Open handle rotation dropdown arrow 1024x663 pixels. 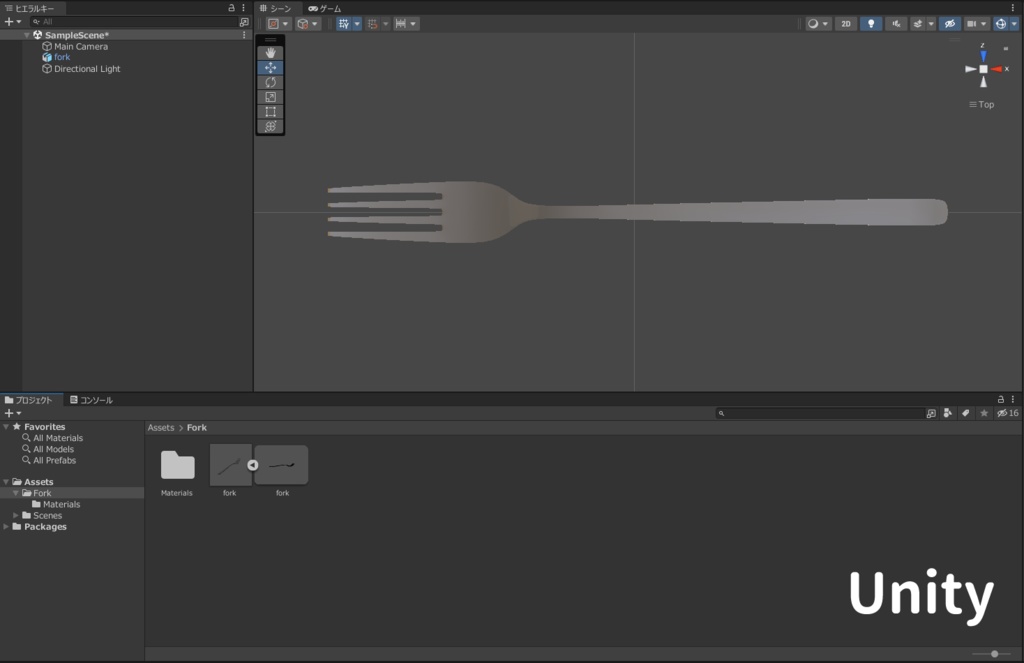pyautogui.click(x=315, y=24)
